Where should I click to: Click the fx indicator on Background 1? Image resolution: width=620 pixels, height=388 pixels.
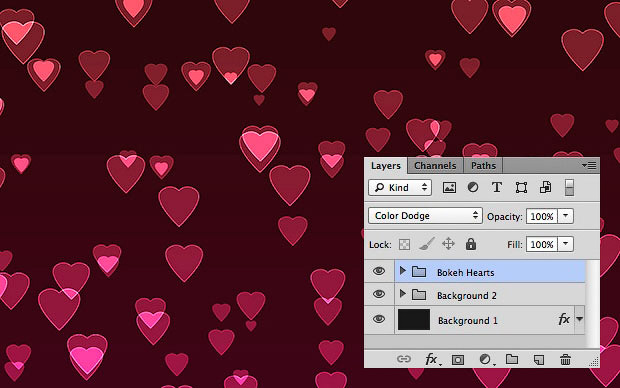click(x=564, y=319)
